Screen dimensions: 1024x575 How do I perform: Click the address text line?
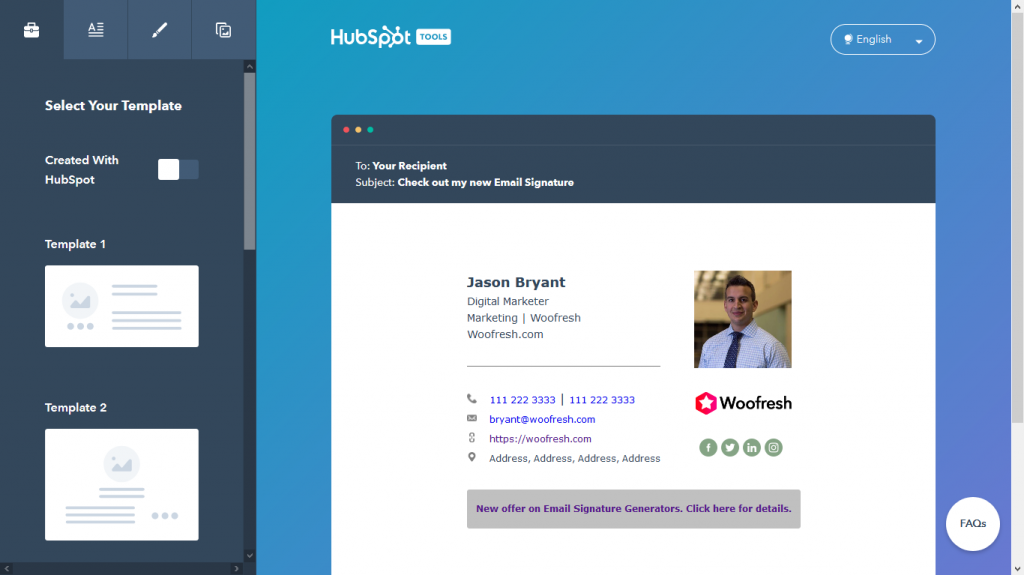tap(575, 459)
